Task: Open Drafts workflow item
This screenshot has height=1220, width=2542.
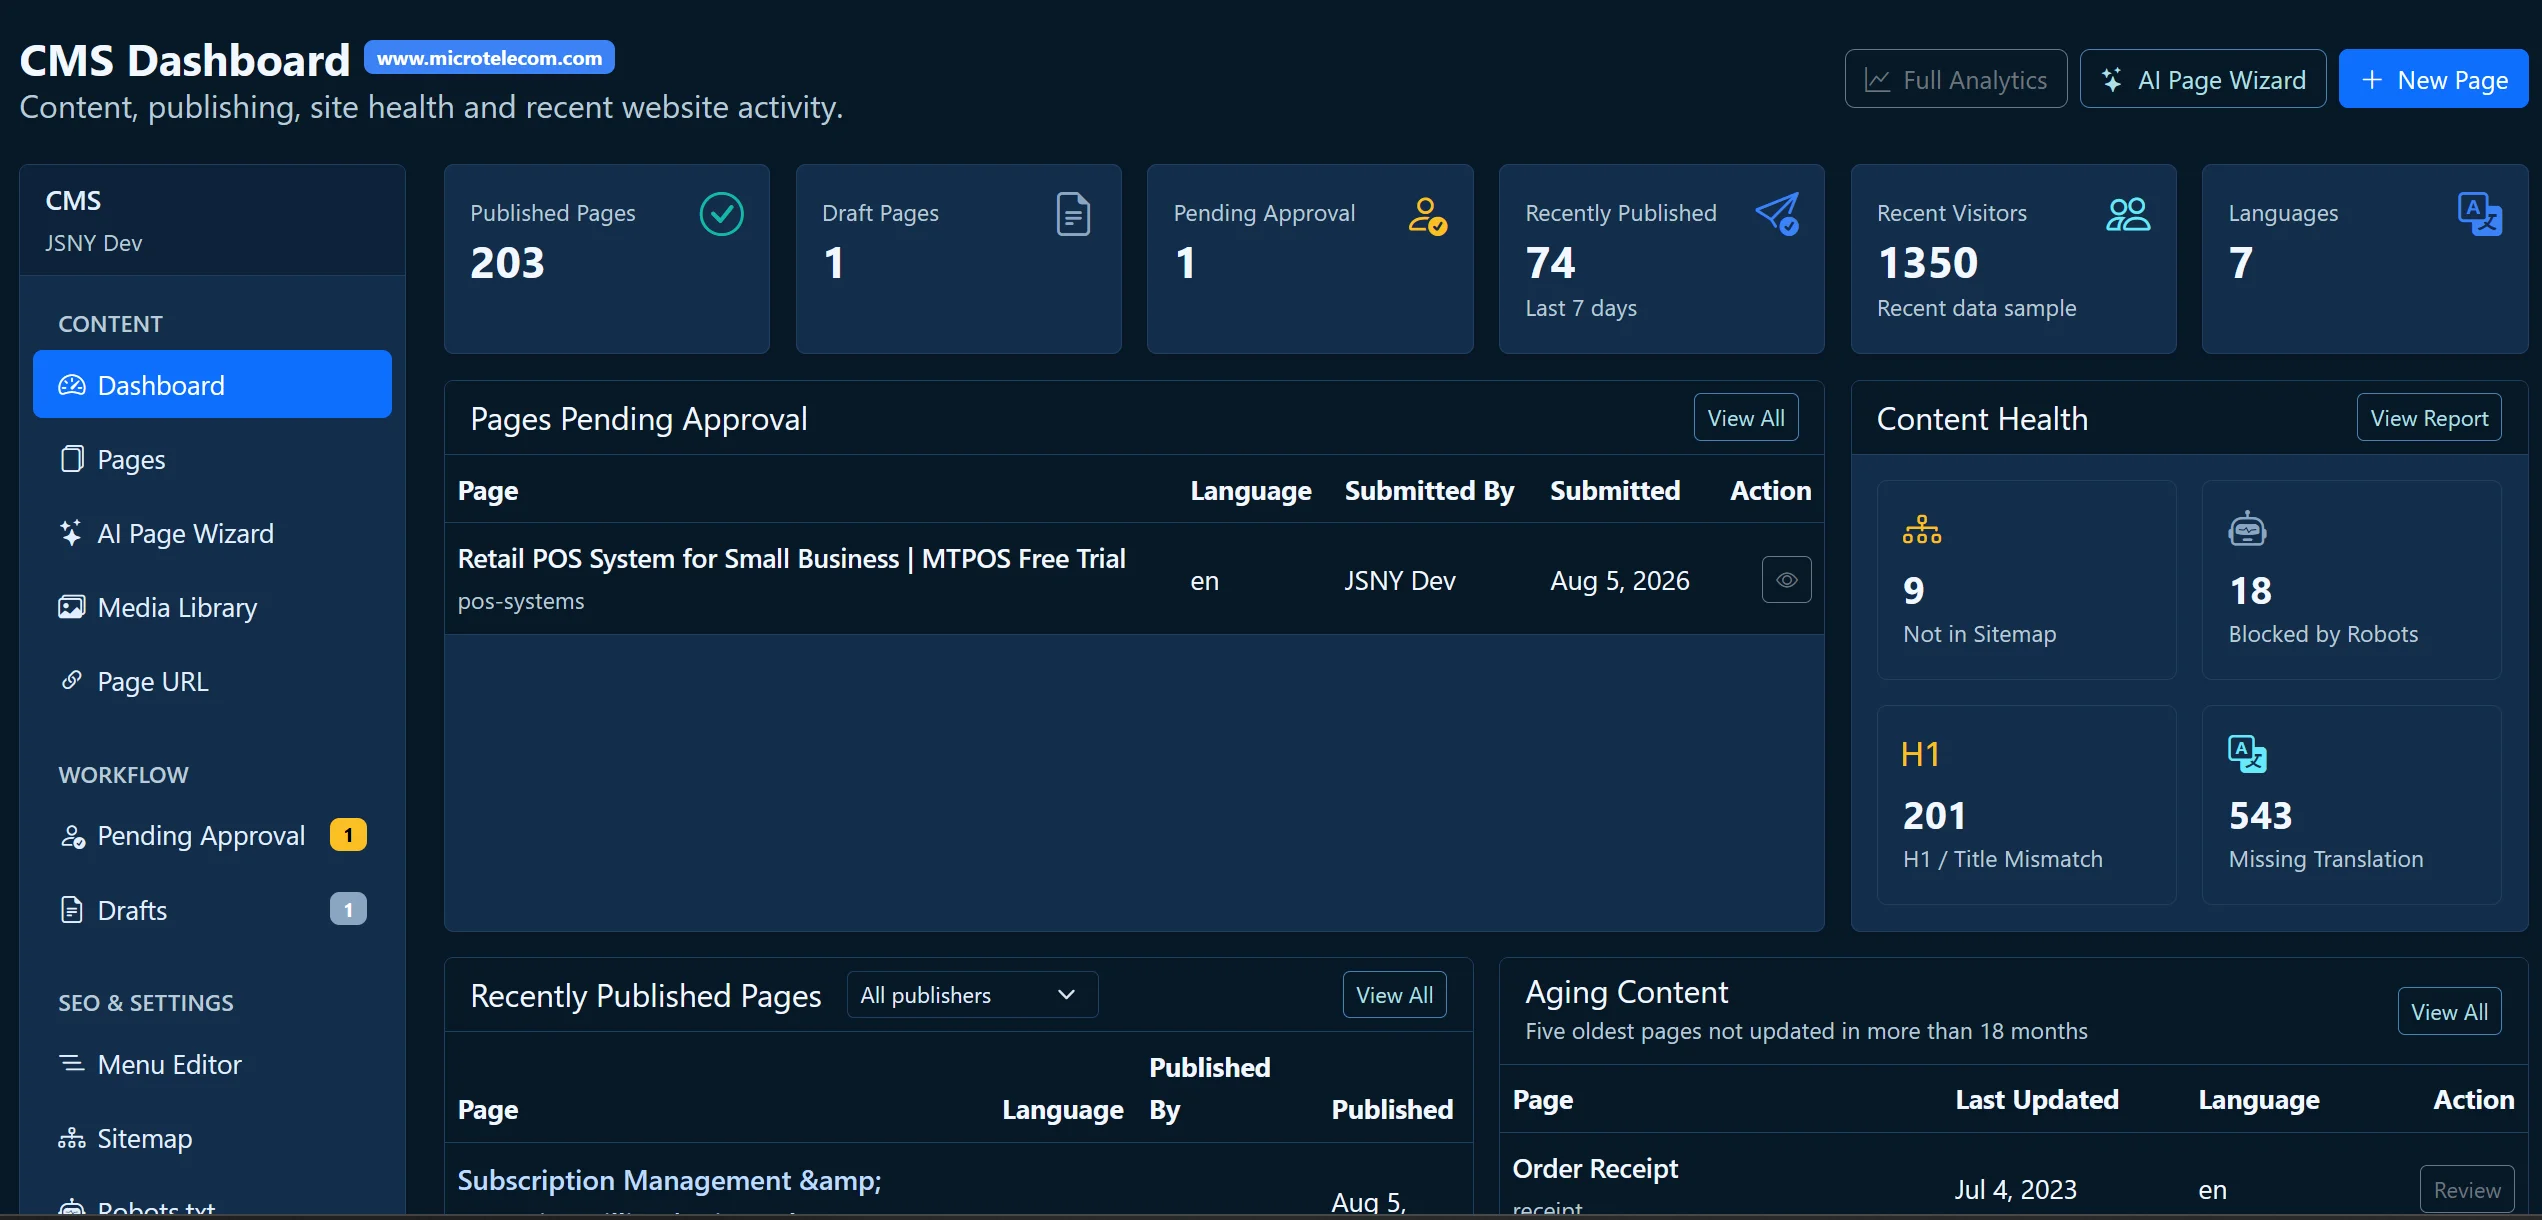Action: coord(212,910)
